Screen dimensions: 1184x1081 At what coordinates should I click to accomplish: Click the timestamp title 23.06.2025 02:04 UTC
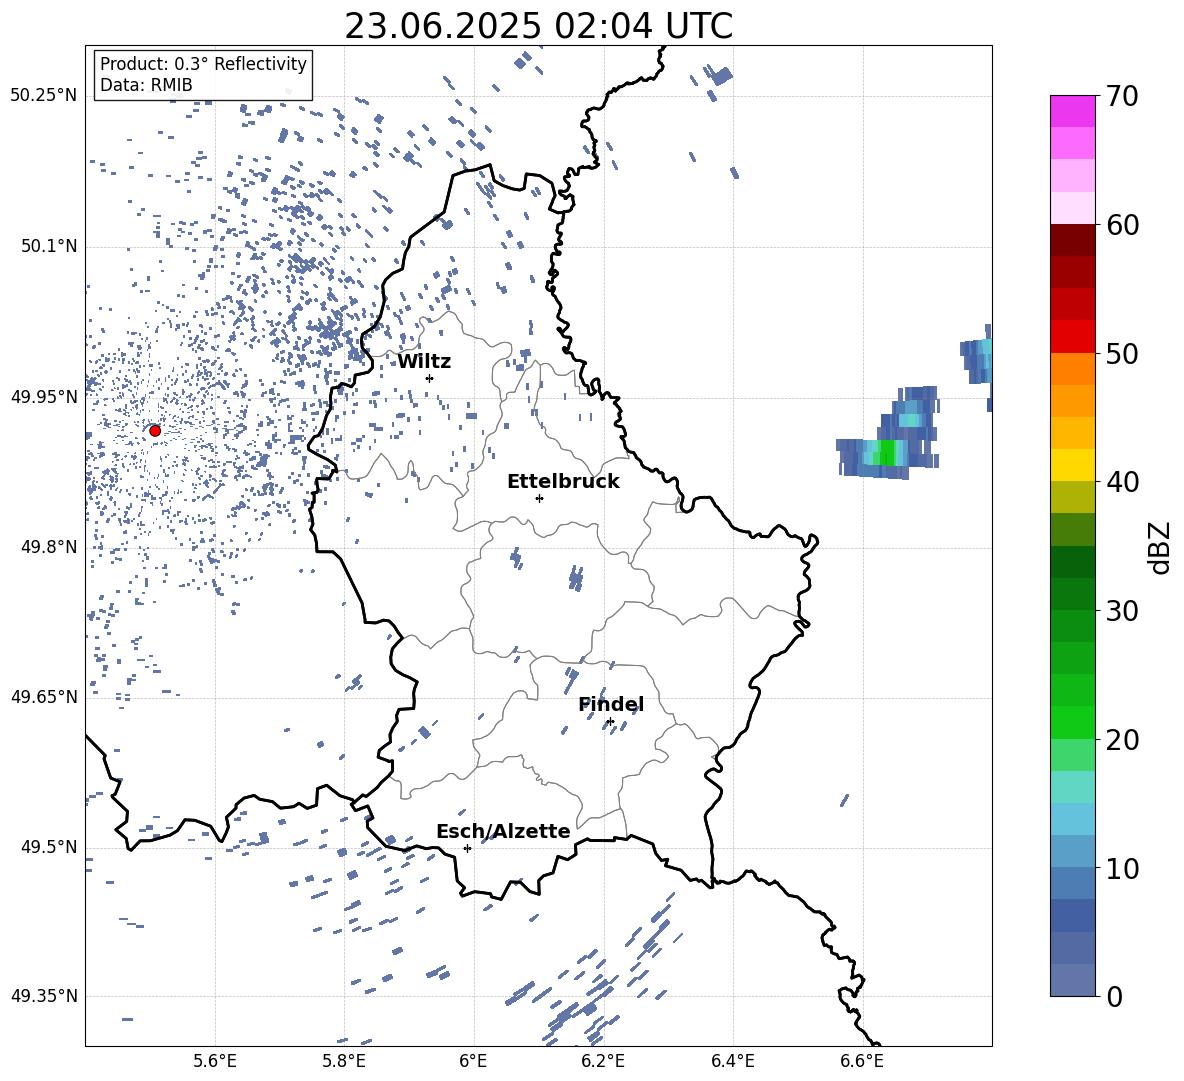click(538, 26)
